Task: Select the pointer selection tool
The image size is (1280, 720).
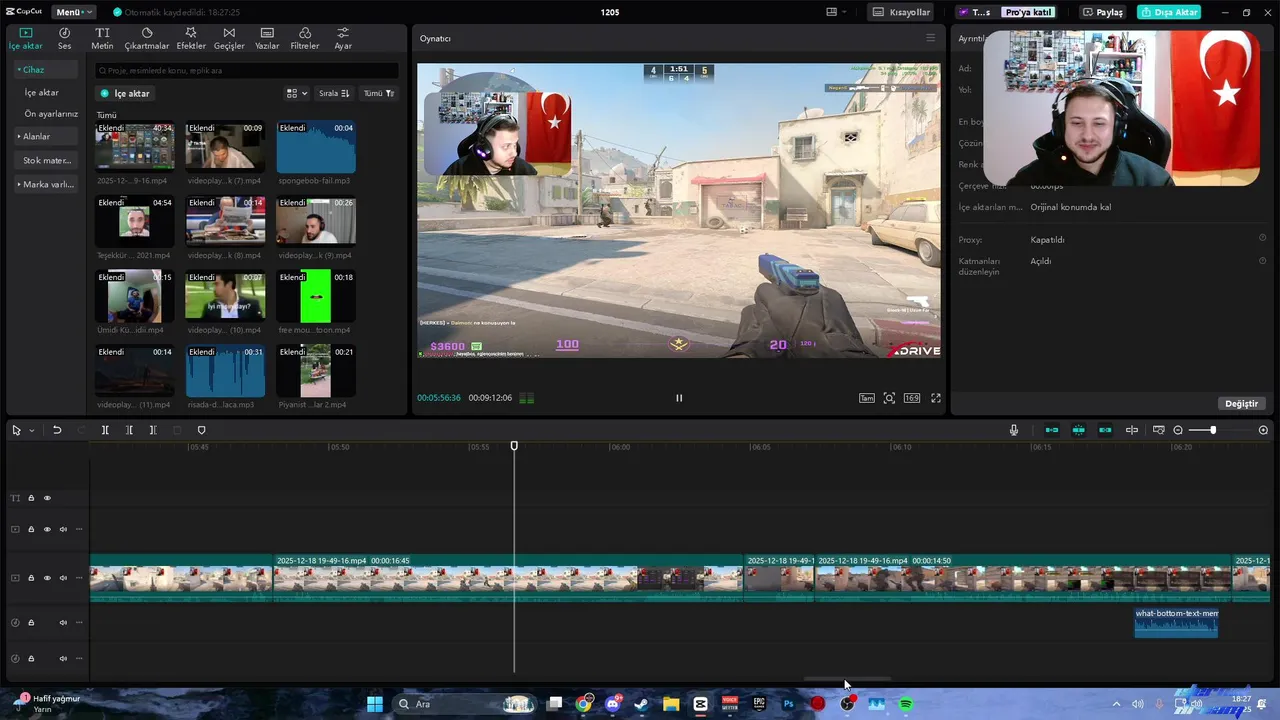Action: pyautogui.click(x=16, y=430)
